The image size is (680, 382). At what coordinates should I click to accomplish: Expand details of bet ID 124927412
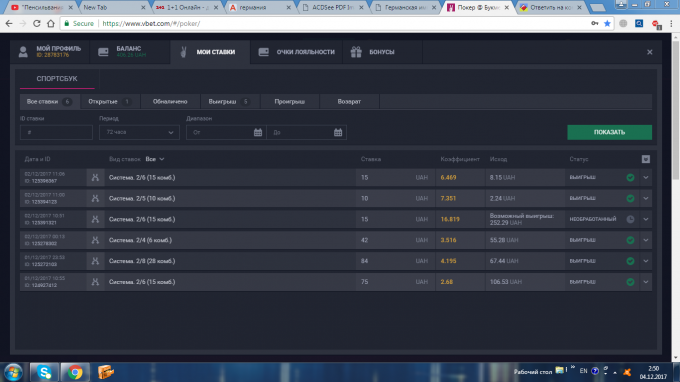646,282
